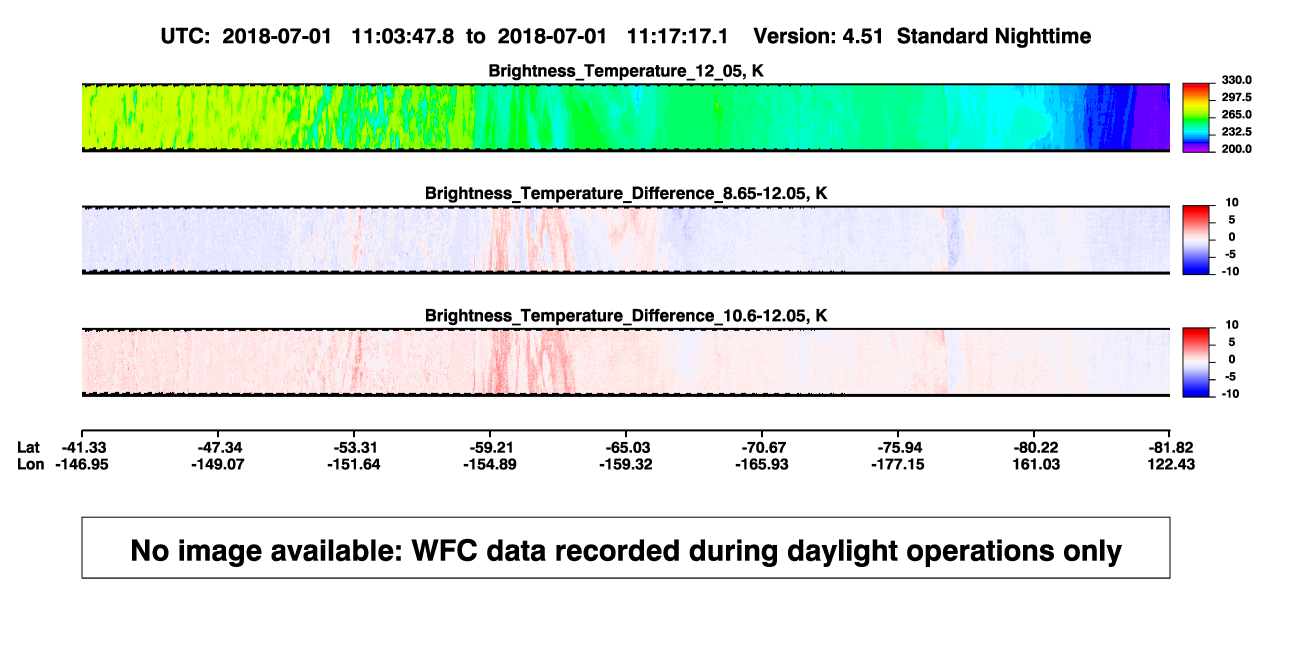Select the 8.65-12.05 temperature difference plot panel
Screen dimensions: 1300x667
[625, 240]
